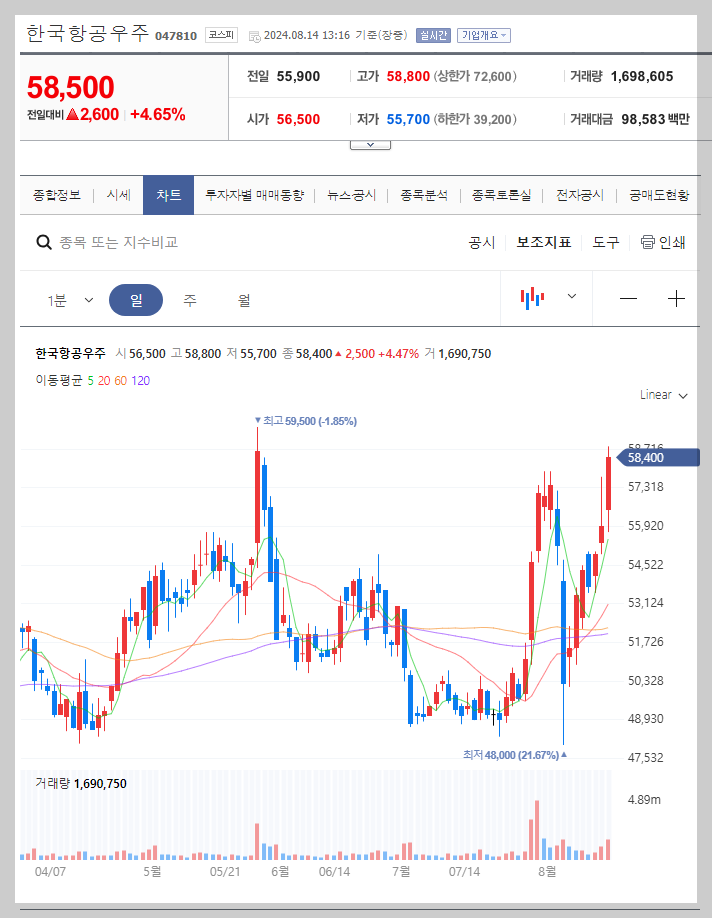Open the 전자공시 tab
This screenshot has height=918, width=712.
tap(580, 195)
